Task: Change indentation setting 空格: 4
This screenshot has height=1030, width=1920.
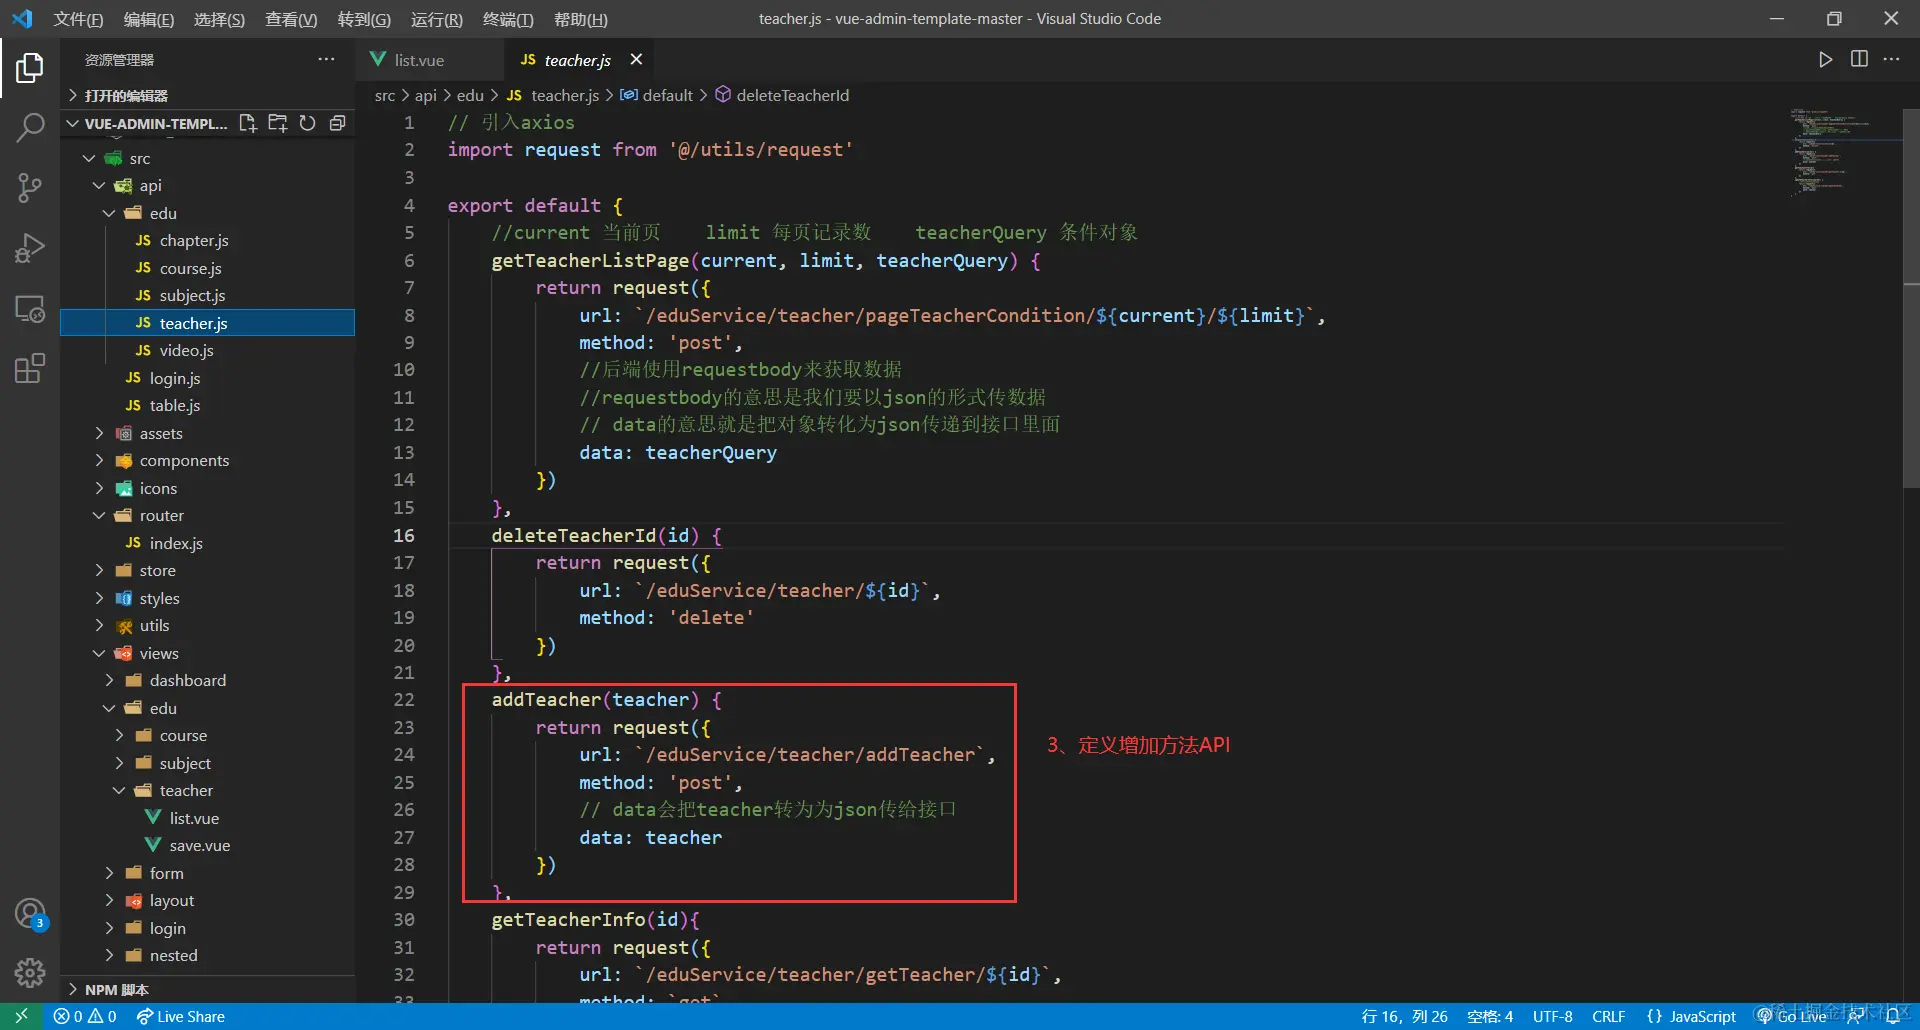Action: 1490,1016
